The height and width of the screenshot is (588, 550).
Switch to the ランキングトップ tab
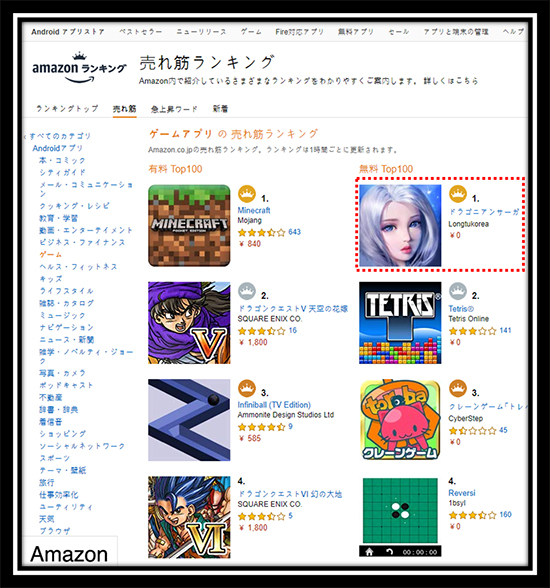67,109
